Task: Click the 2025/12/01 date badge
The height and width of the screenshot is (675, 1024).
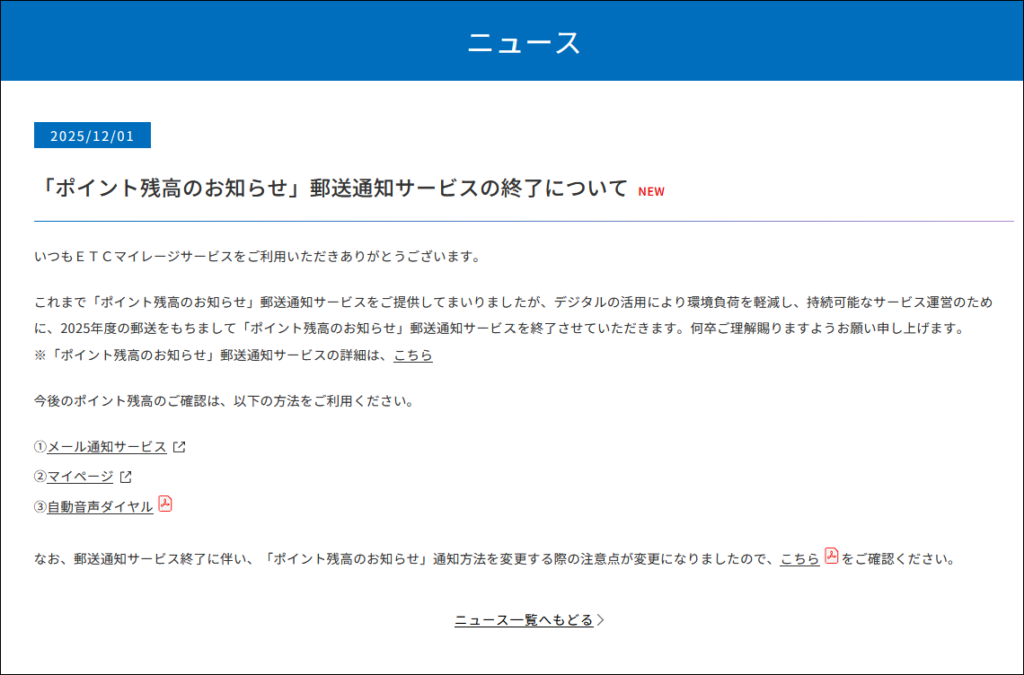Action: (x=92, y=136)
